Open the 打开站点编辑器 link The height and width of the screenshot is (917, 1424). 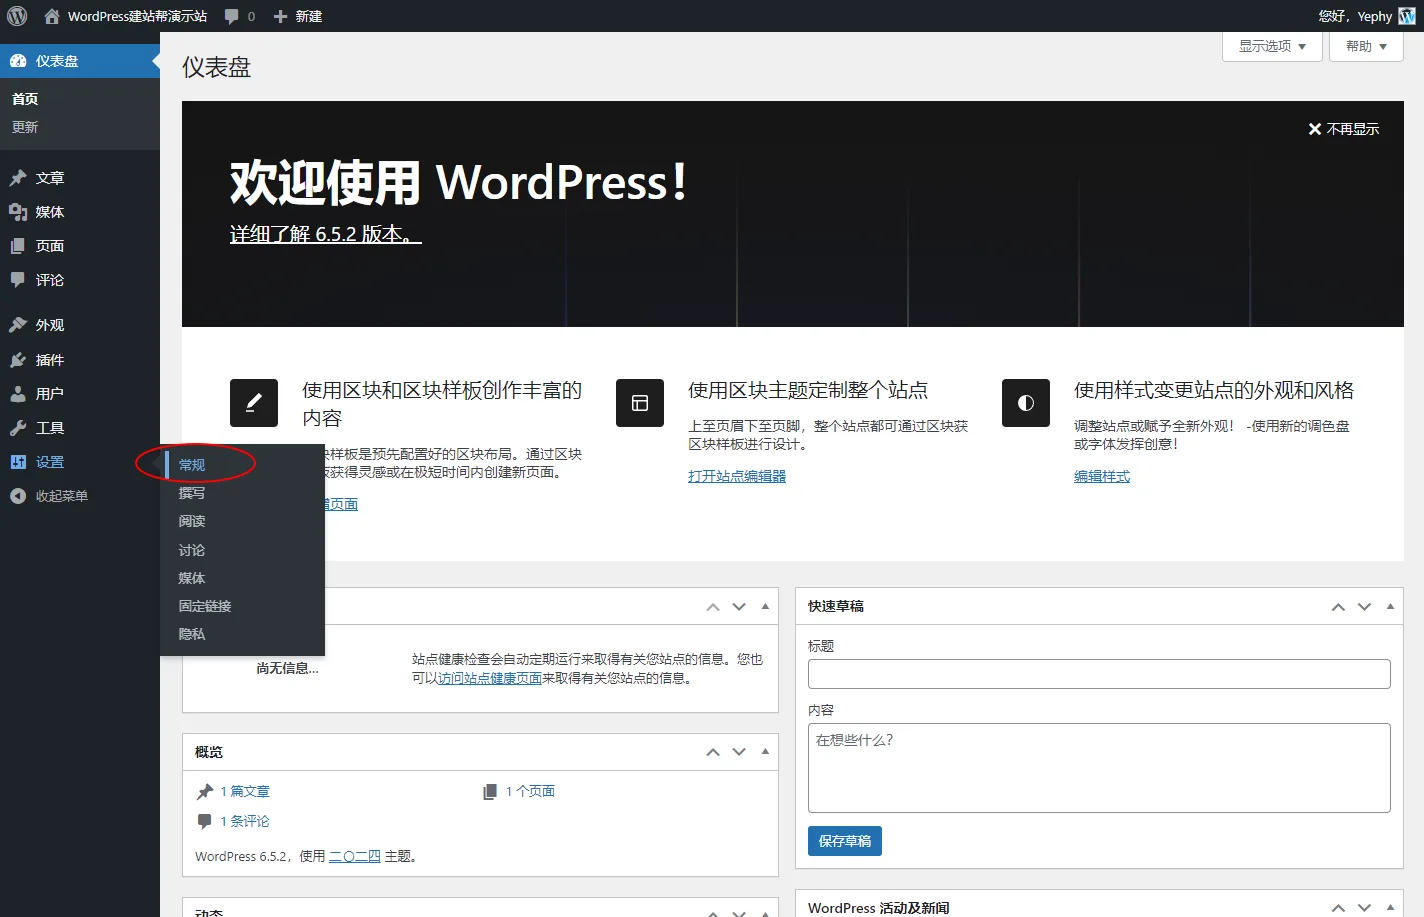coord(737,476)
